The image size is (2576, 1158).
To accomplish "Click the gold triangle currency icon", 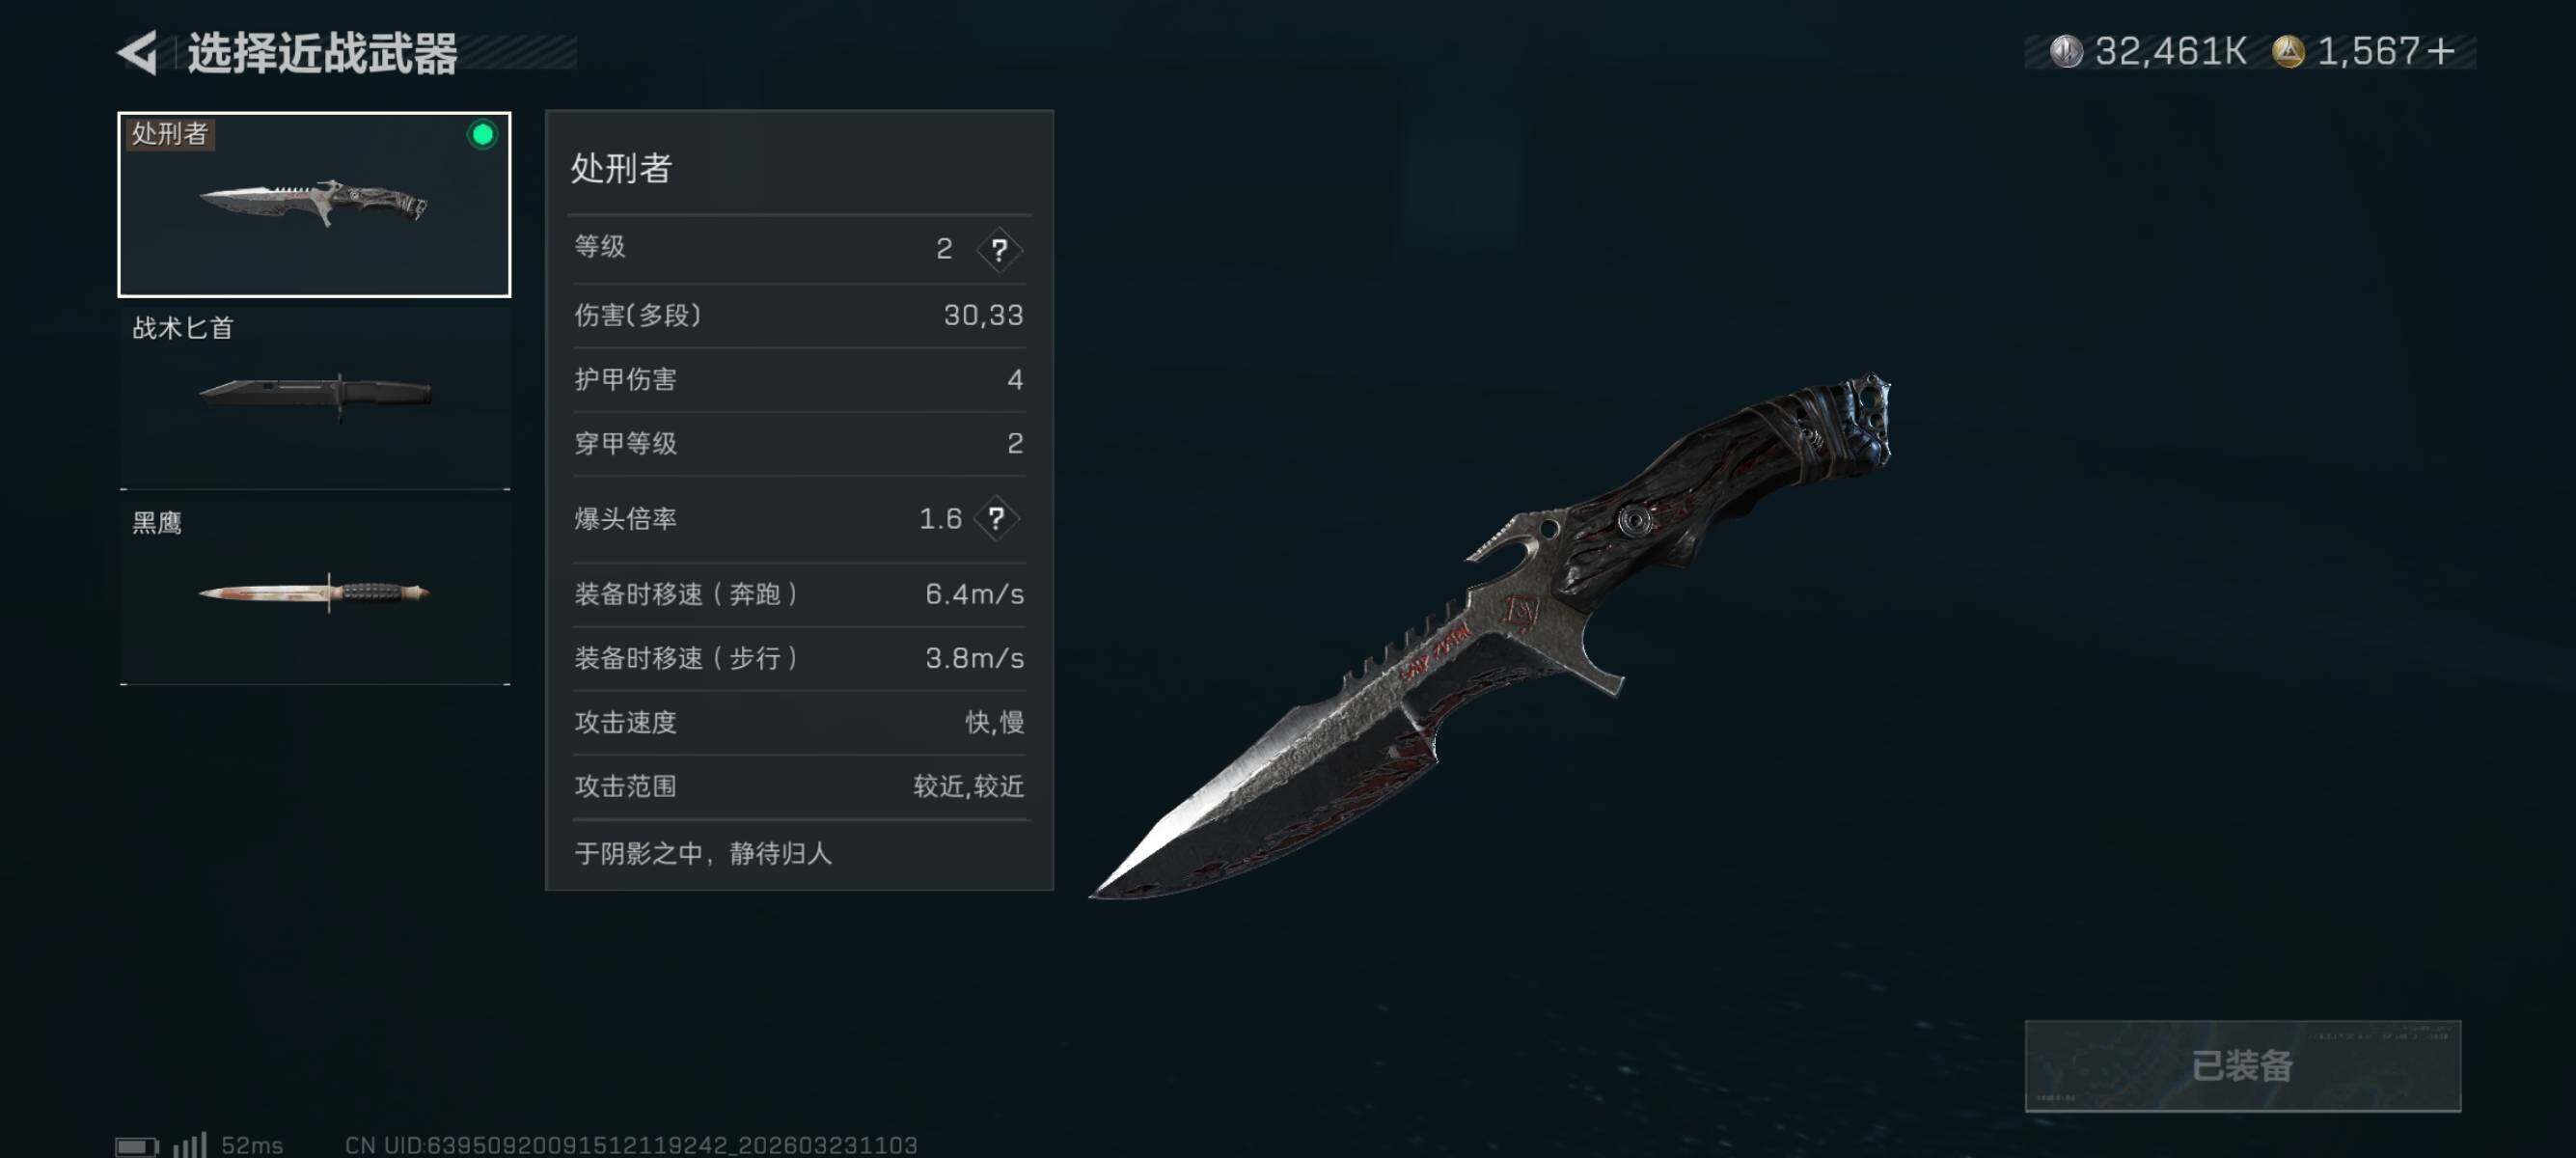I will [x=2288, y=51].
